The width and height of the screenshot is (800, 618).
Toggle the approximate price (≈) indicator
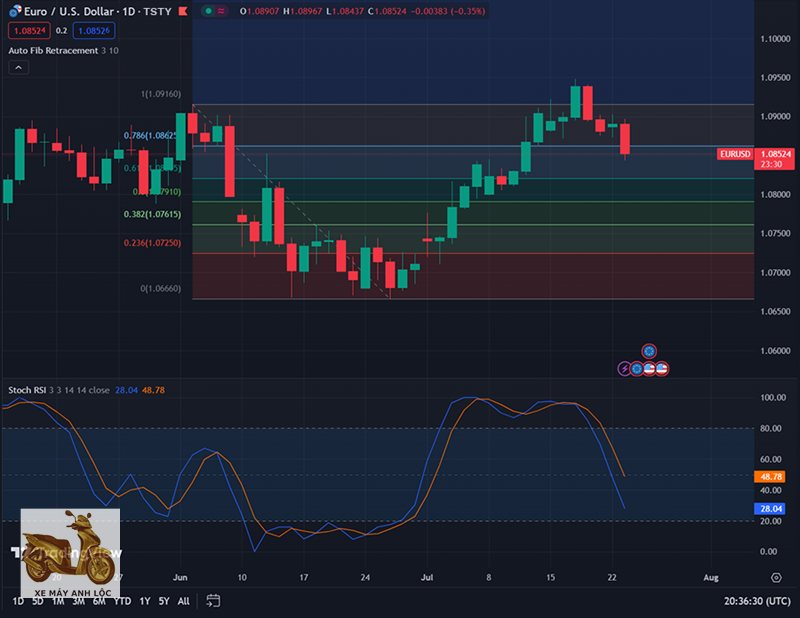(x=222, y=13)
